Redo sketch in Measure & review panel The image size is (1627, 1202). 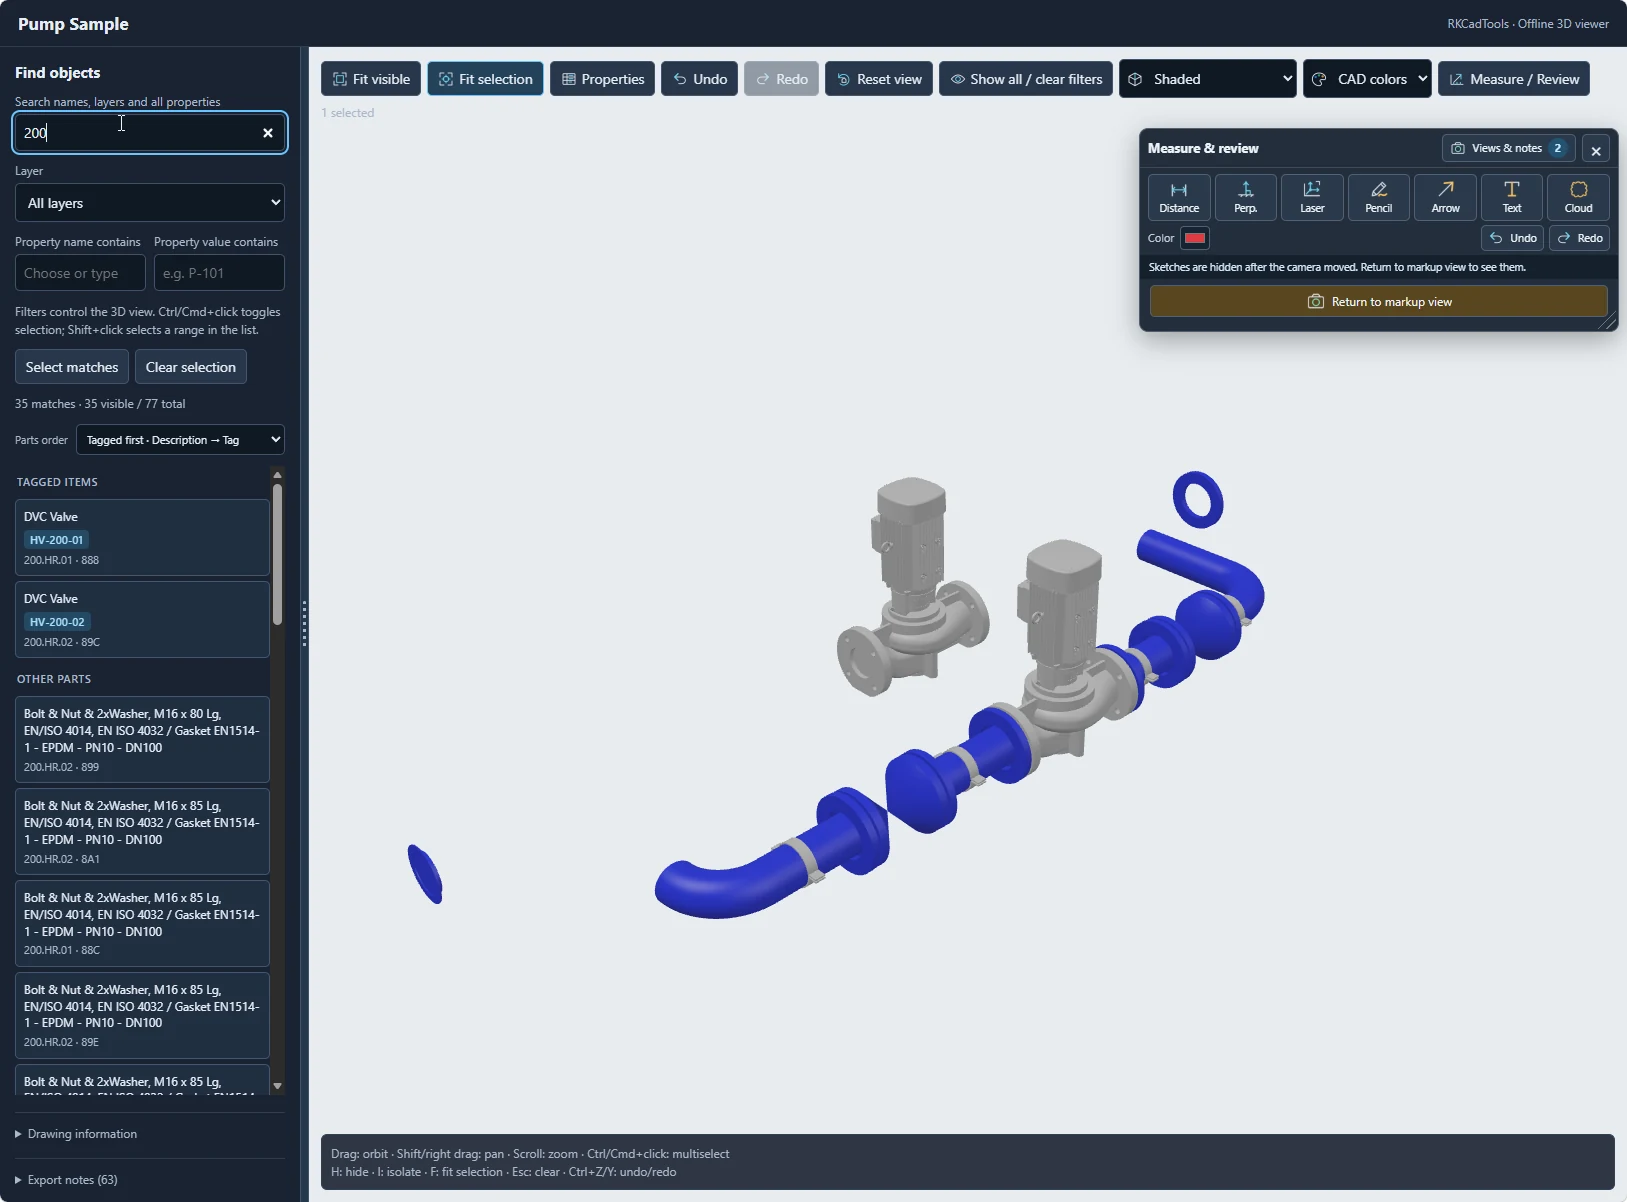(1579, 238)
